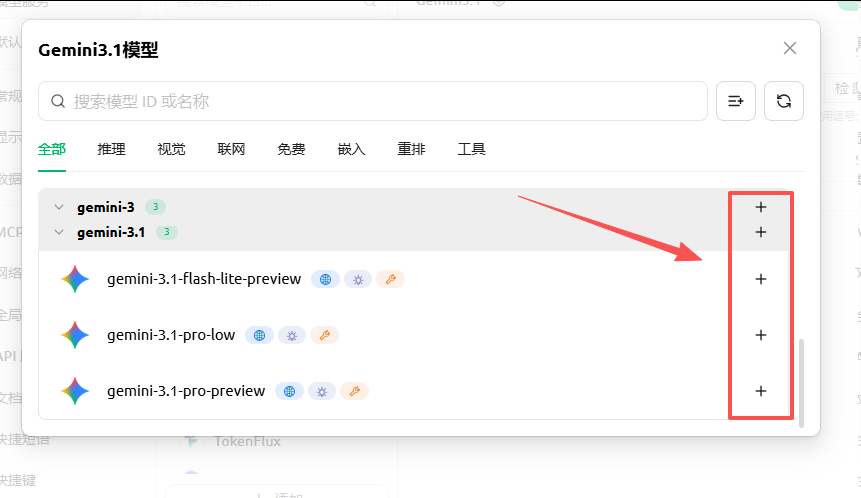Click the refresh model list icon
Screen dimensions: 861x498
[x=784, y=101]
